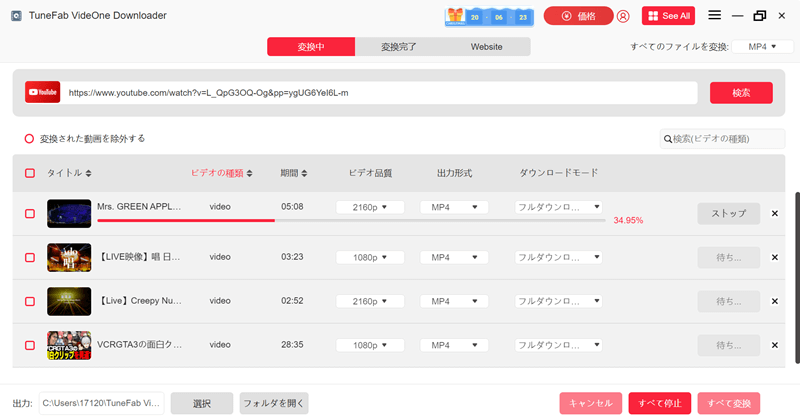
Task: Open MP4 format dropdown for 【LIVE映像】唱
Action: coord(454,257)
